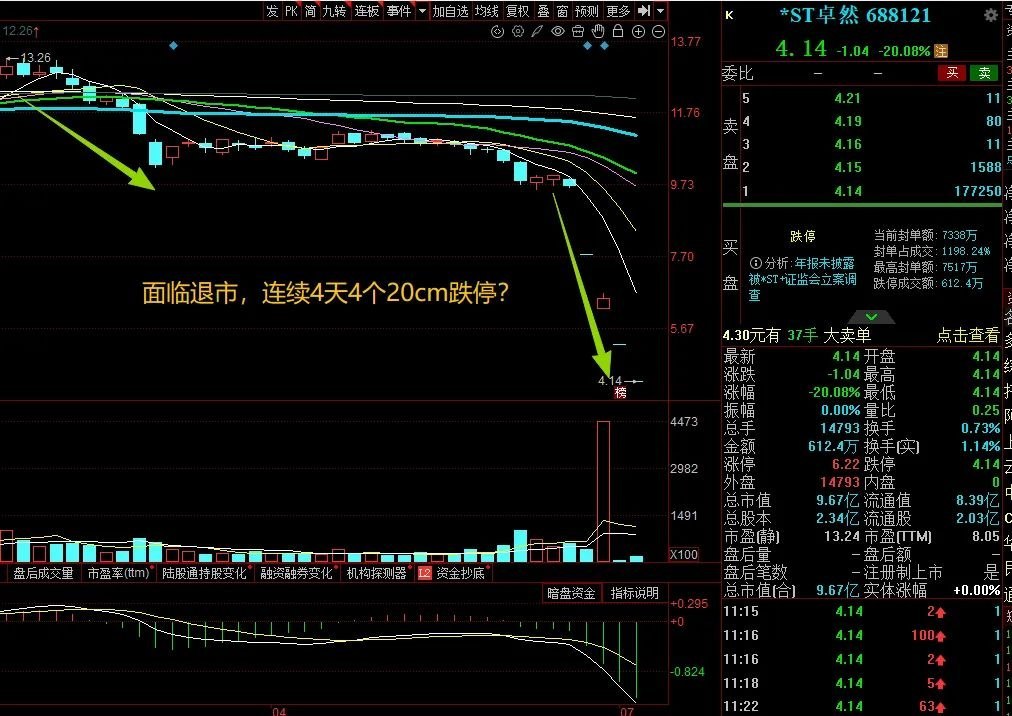This screenshot has width=1012, height=716.
Task: Open the 均线 moving average option
Action: pos(486,11)
